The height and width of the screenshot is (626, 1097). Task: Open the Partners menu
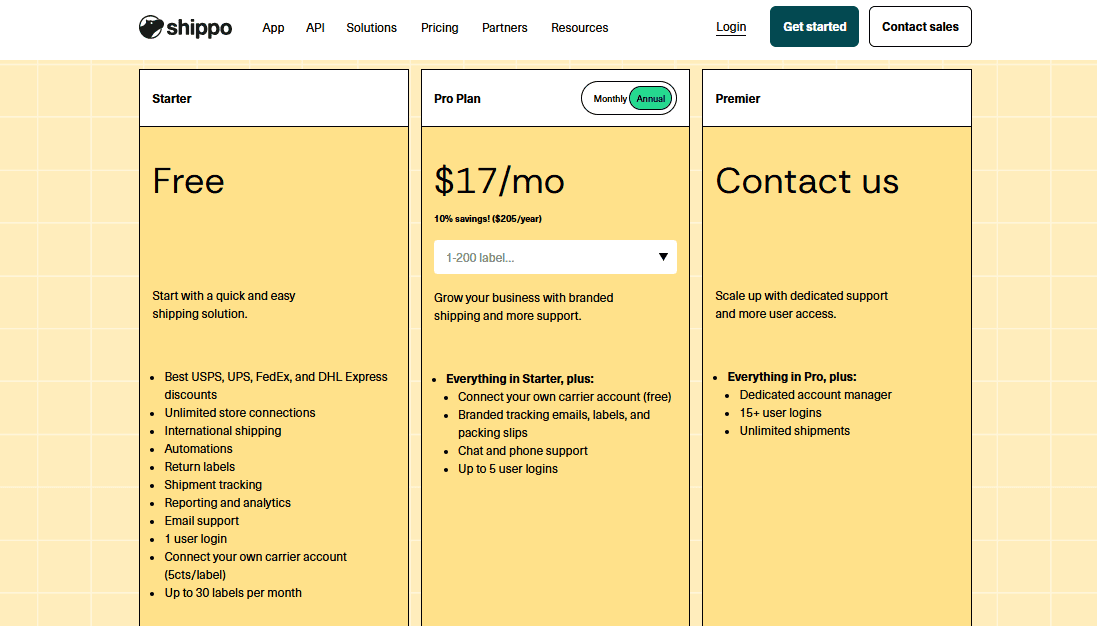click(504, 28)
